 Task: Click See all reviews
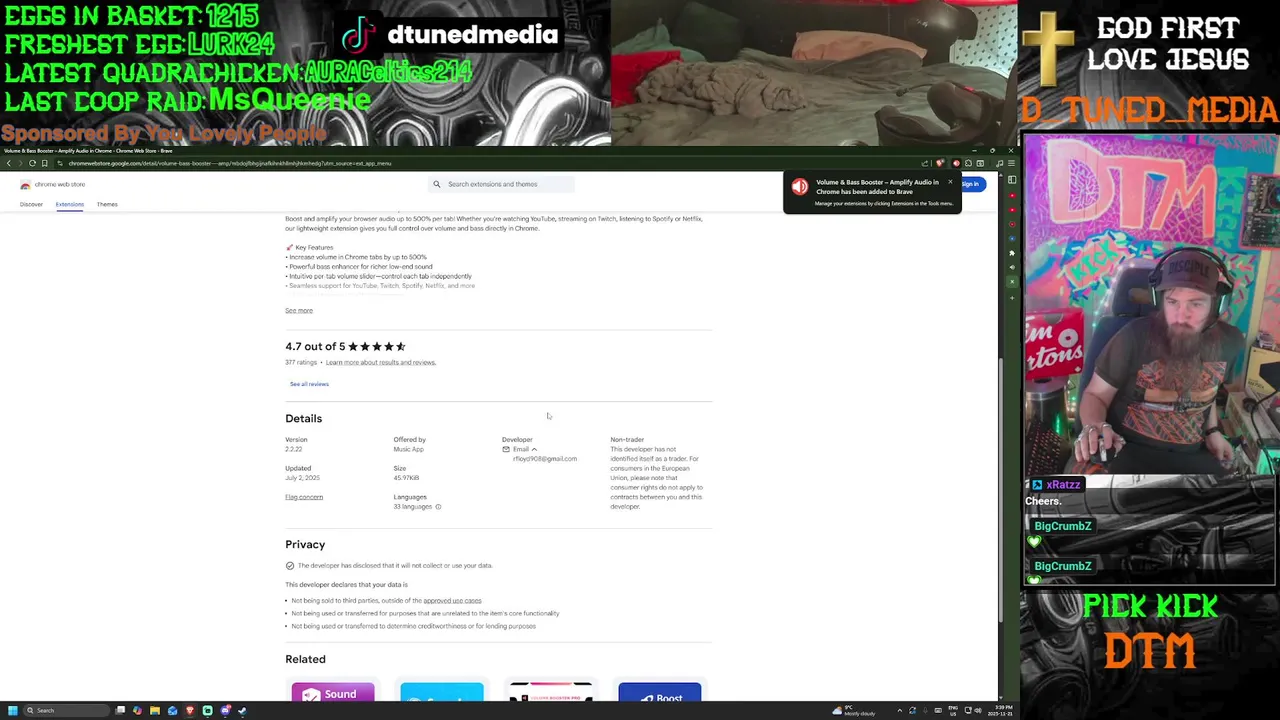[x=309, y=384]
